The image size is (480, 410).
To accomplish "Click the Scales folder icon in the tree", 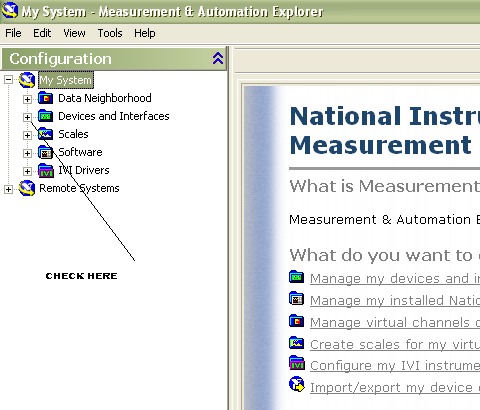I will [46, 134].
